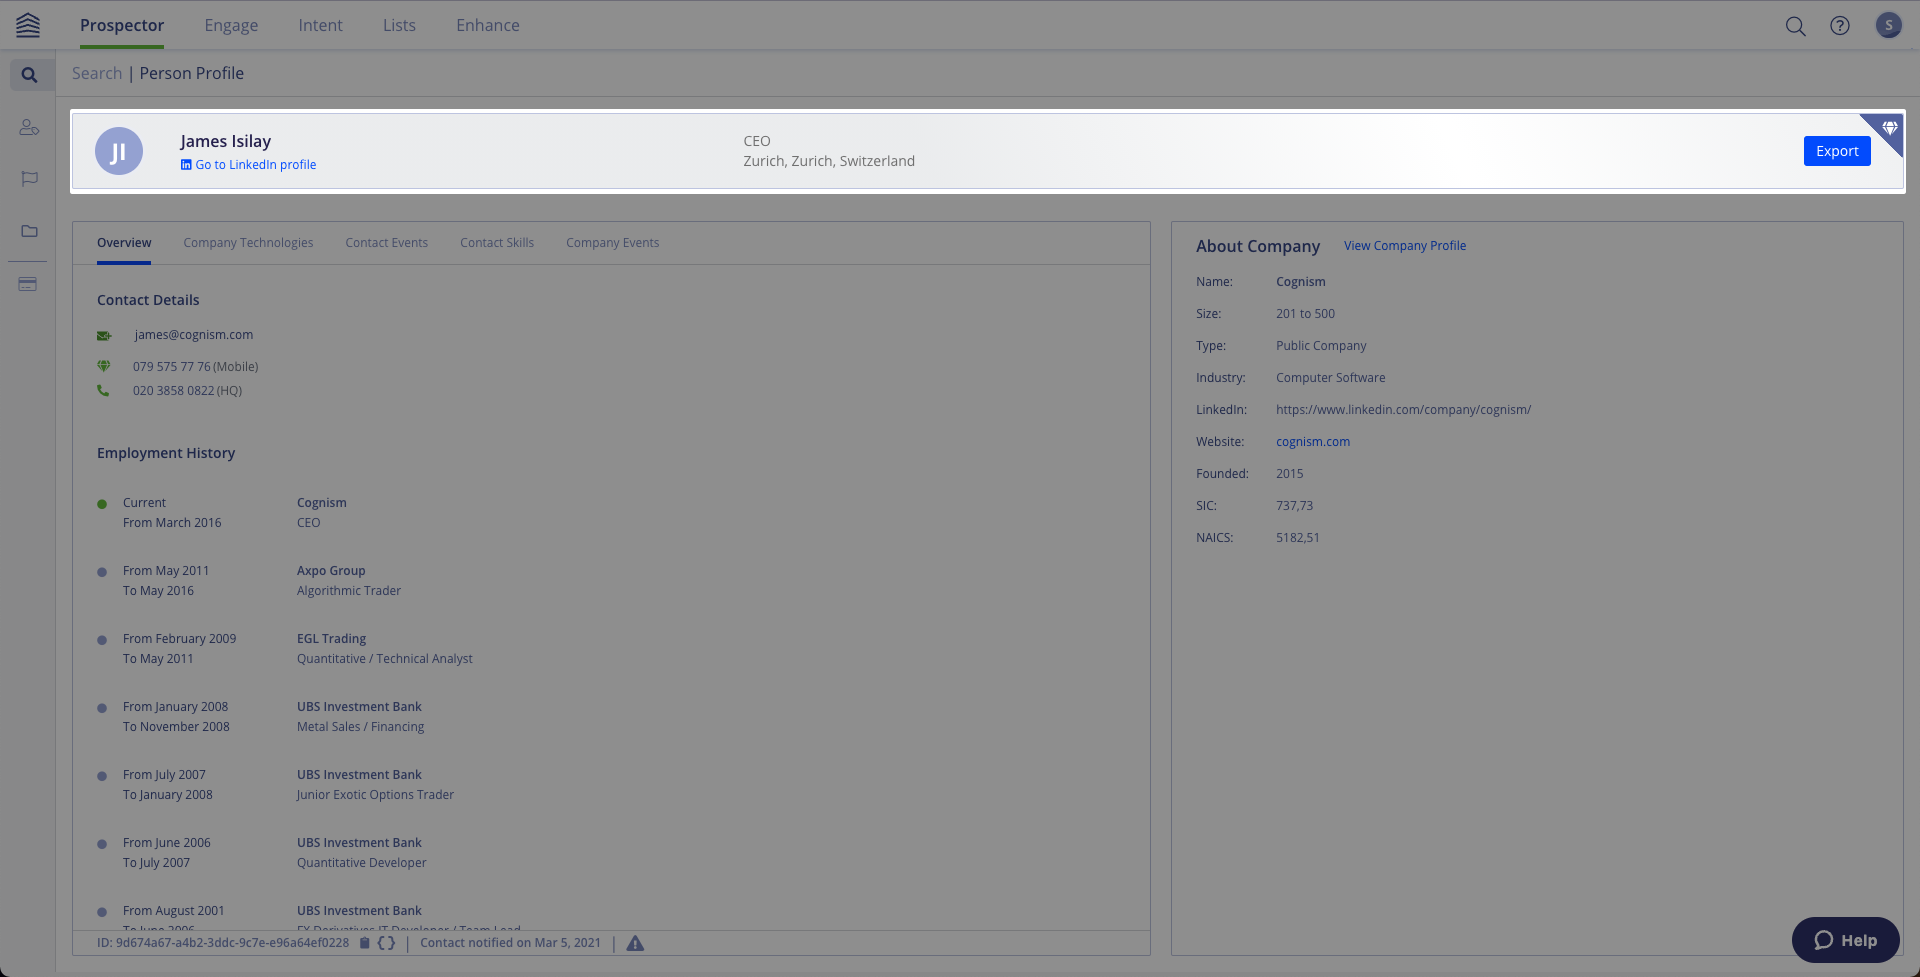Viewport: 1920px width, 977px height.
Task: Click the company name Cognism value
Action: [x=1301, y=282]
